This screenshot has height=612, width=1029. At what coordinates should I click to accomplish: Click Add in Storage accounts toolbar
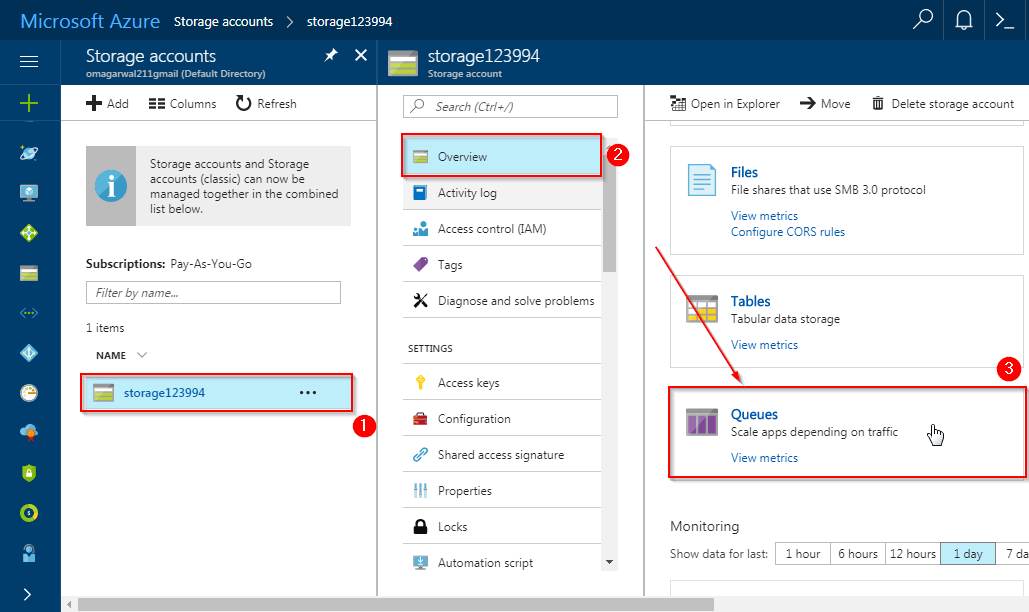[108, 104]
